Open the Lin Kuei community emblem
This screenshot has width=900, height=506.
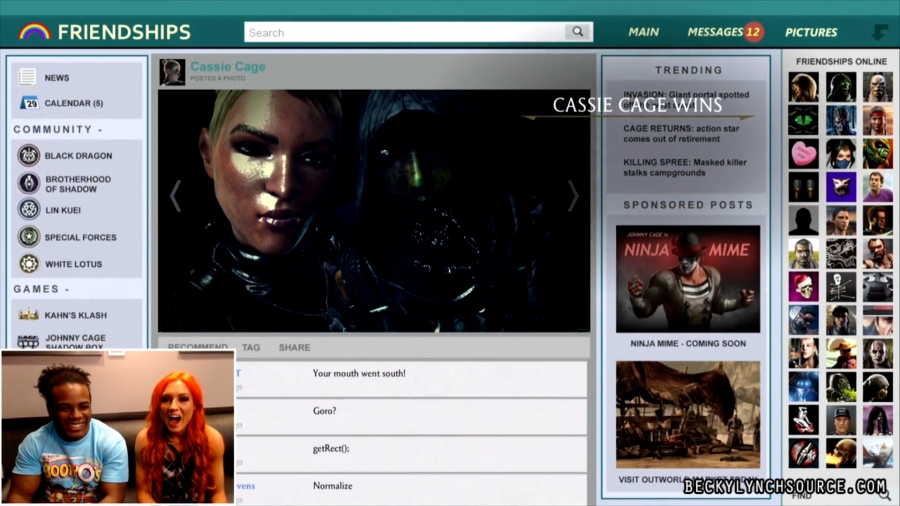pos(29,210)
